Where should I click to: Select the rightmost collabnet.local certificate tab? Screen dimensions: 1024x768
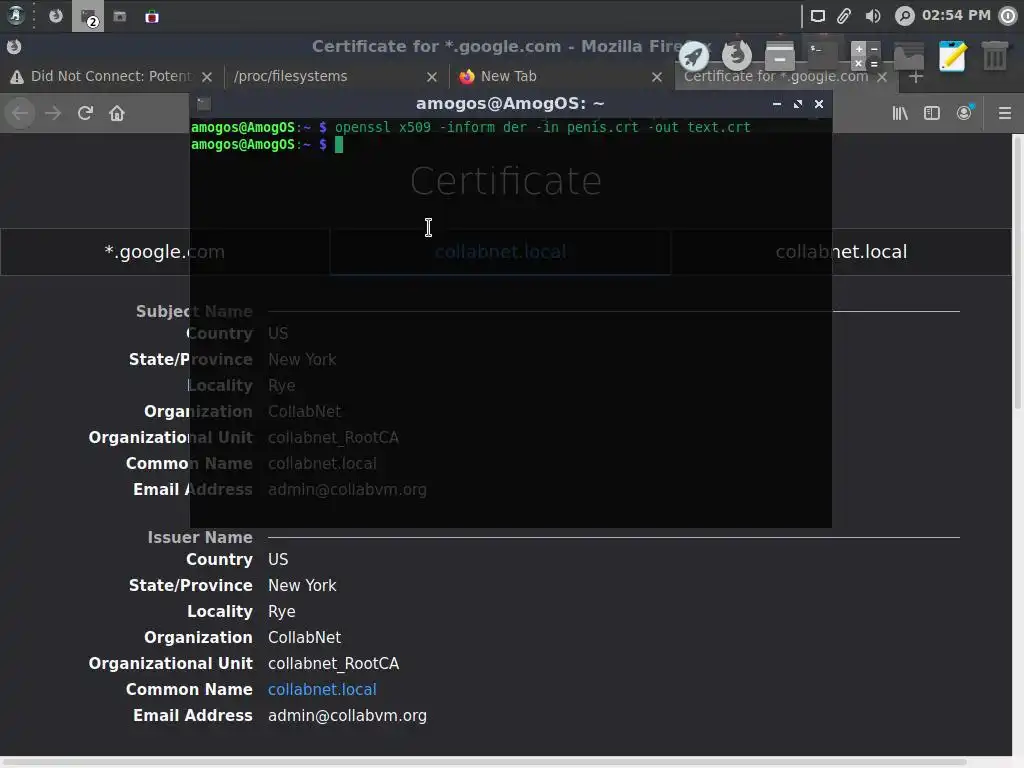[841, 251]
